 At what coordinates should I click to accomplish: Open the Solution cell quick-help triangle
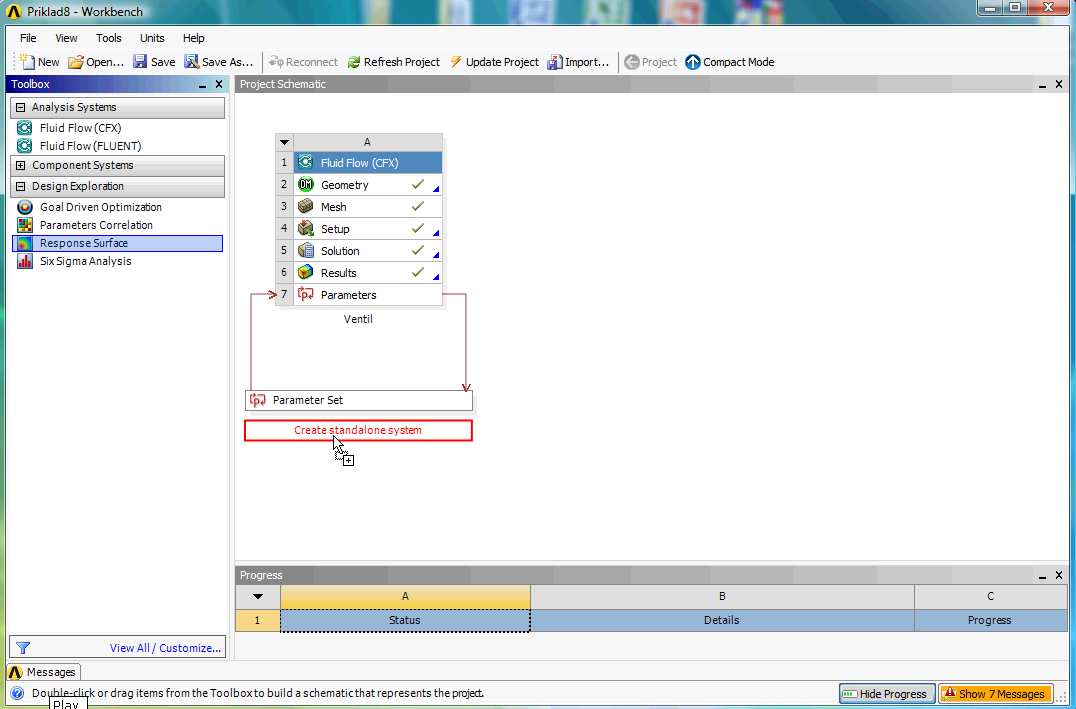pos(436,255)
